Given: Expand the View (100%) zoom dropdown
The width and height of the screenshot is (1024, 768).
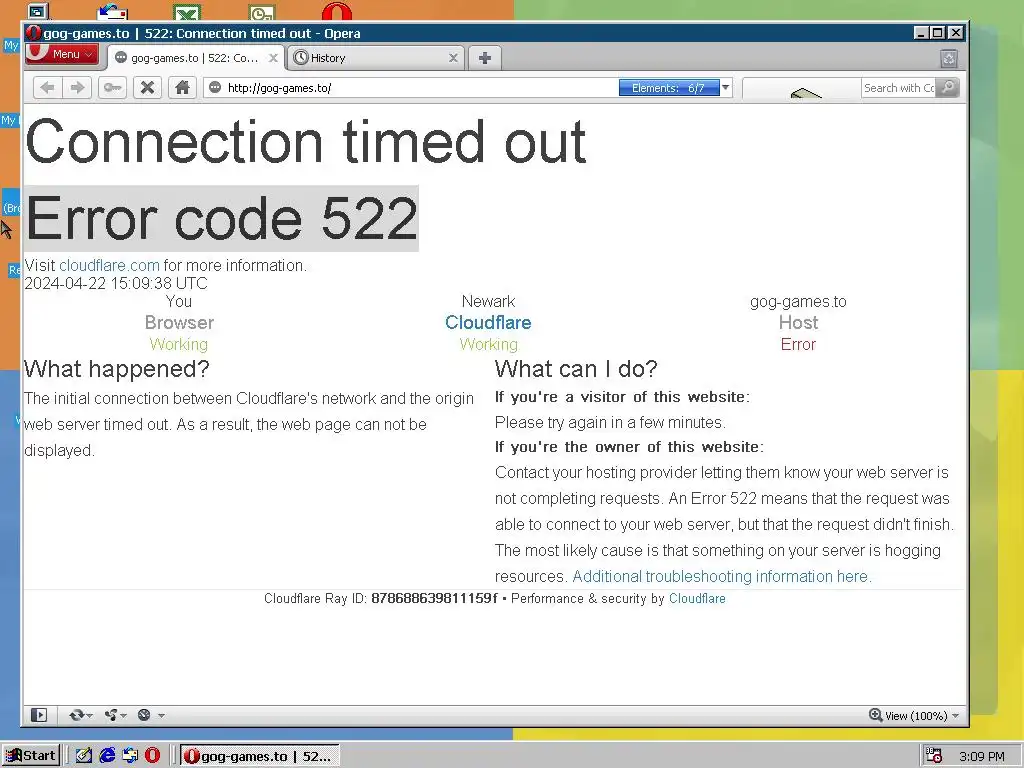Looking at the screenshot, I should click(955, 716).
